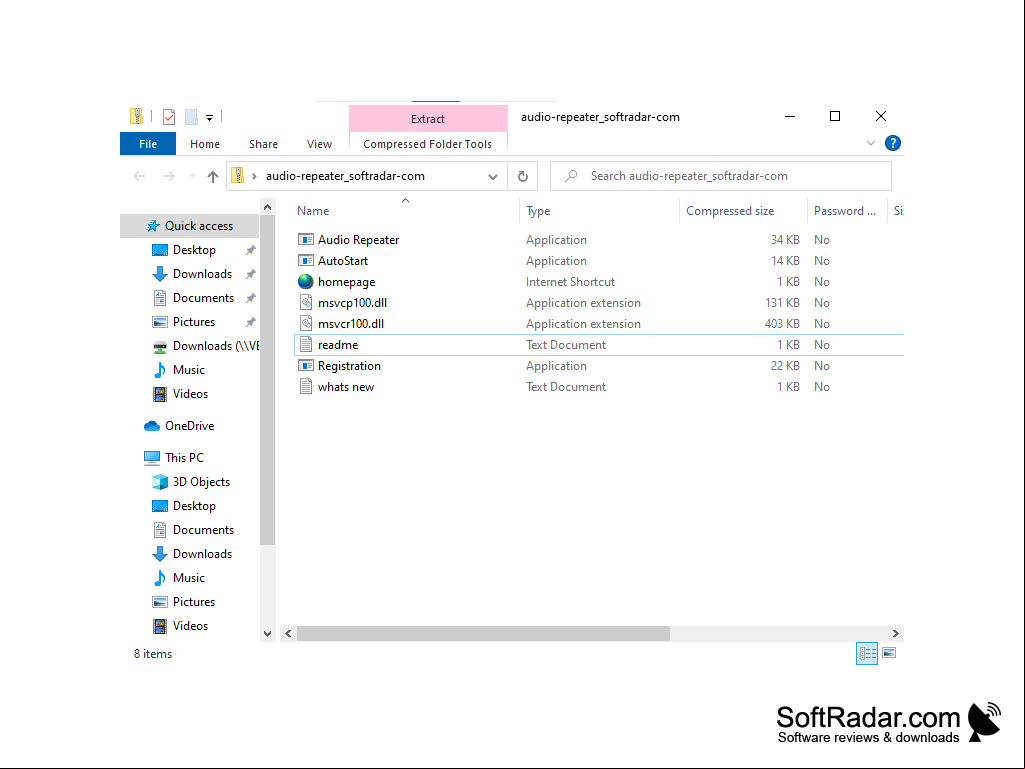Open Help with the question mark icon

[x=892, y=143]
